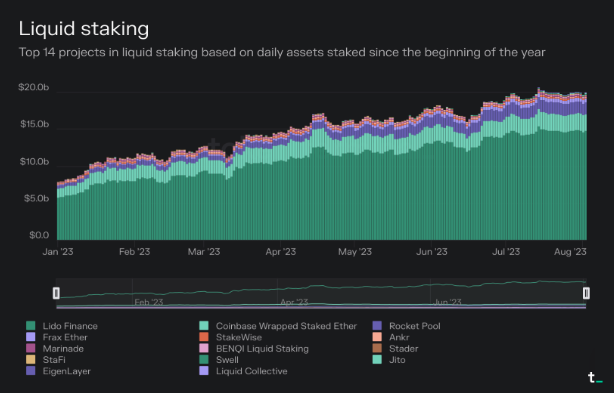
Task: Show or hide the Marinade label
Action: (63, 349)
